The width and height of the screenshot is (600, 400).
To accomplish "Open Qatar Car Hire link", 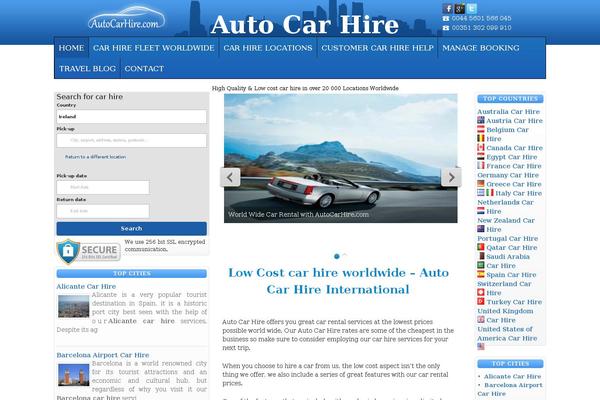I will [x=512, y=248].
